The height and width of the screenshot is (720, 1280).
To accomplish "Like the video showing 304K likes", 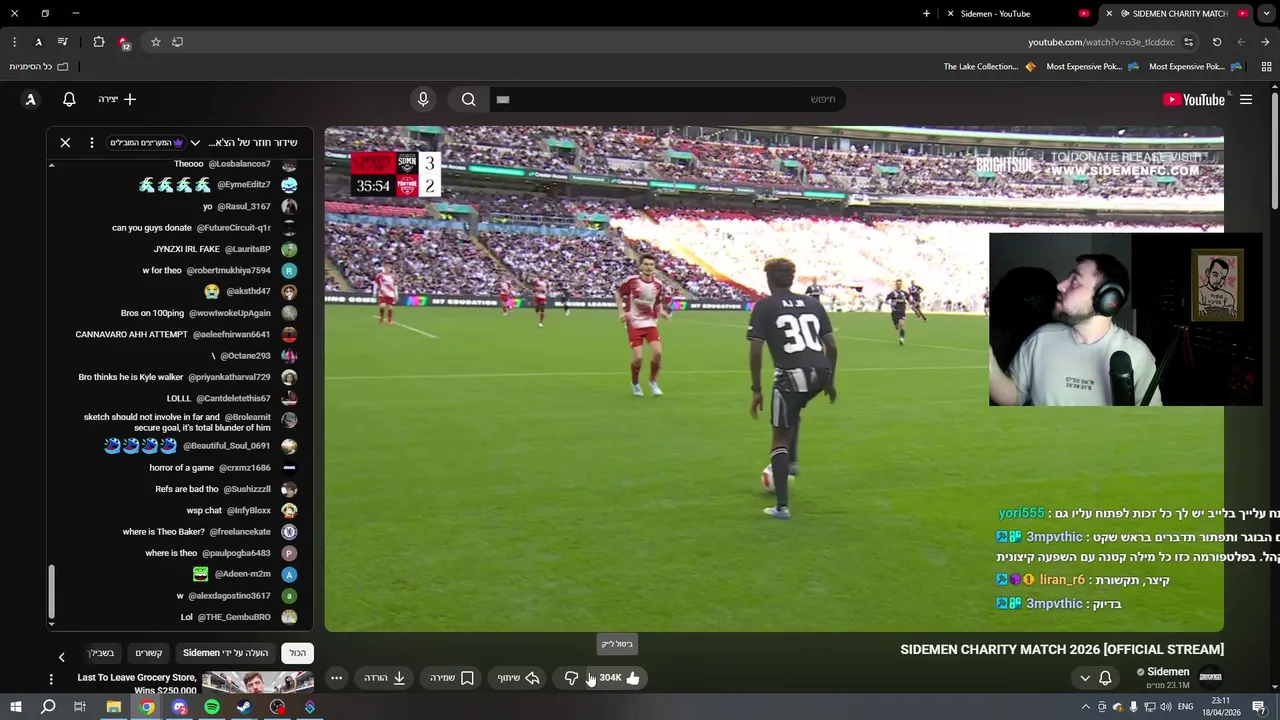I will [619, 678].
